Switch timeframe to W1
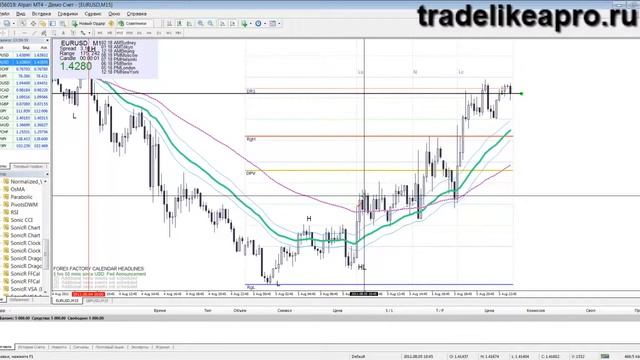 pyautogui.click(x=169, y=33)
